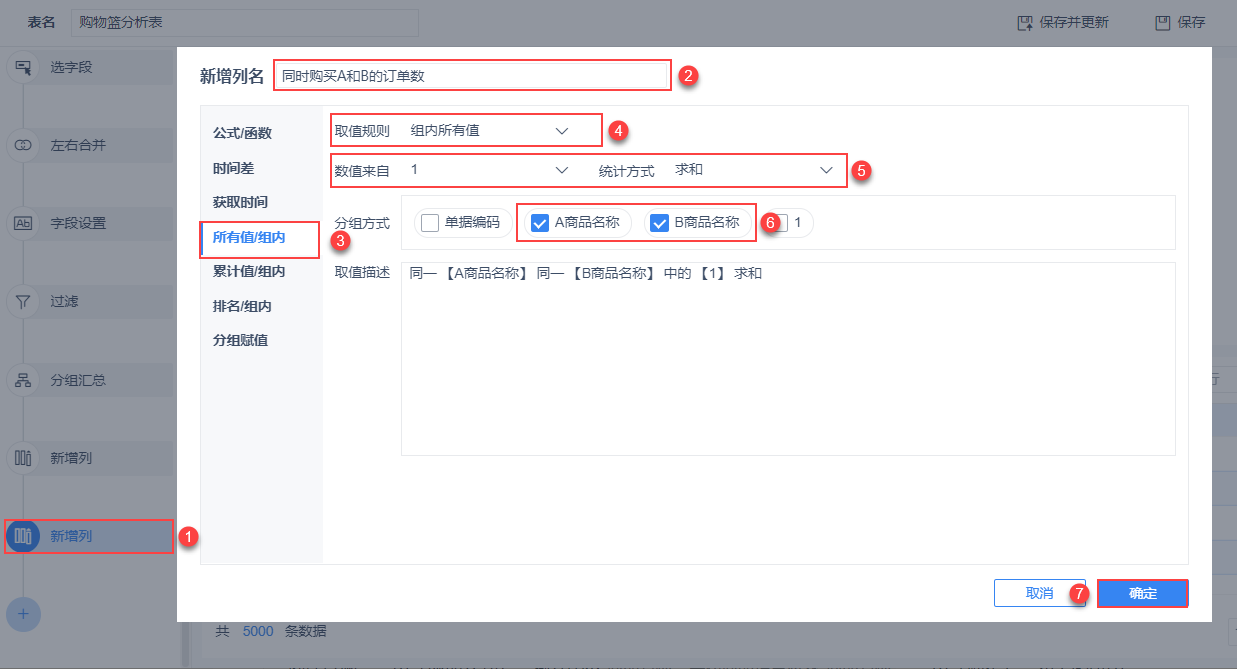Select the 公式/函数 tab

point(242,133)
